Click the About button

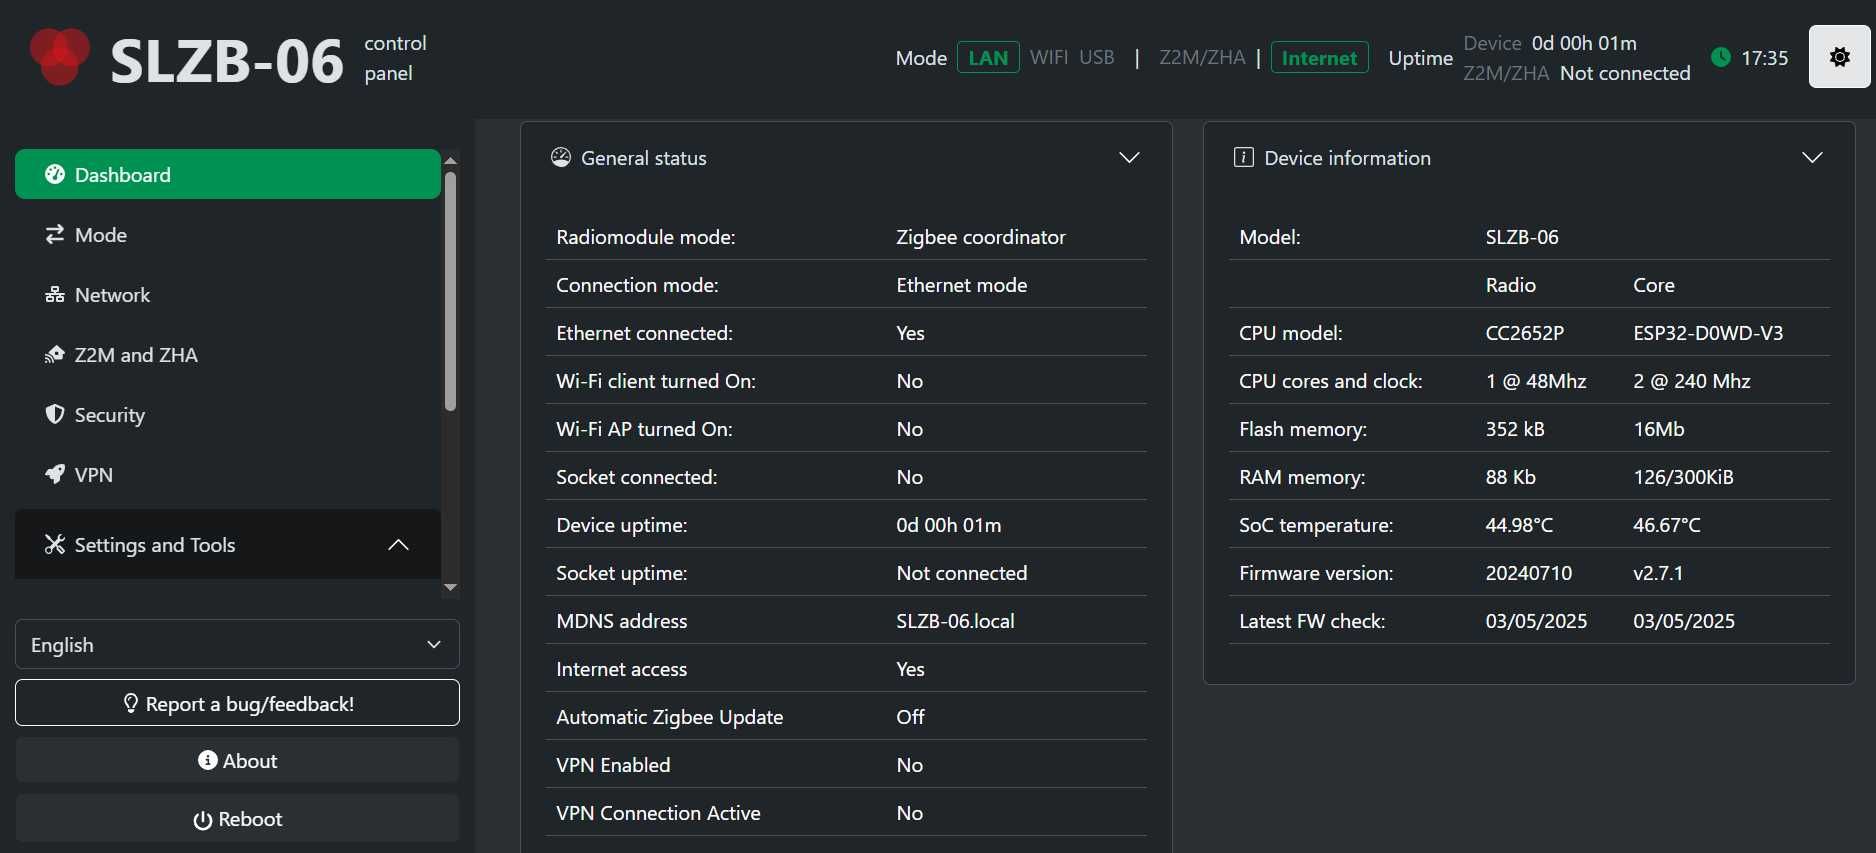tap(237, 760)
